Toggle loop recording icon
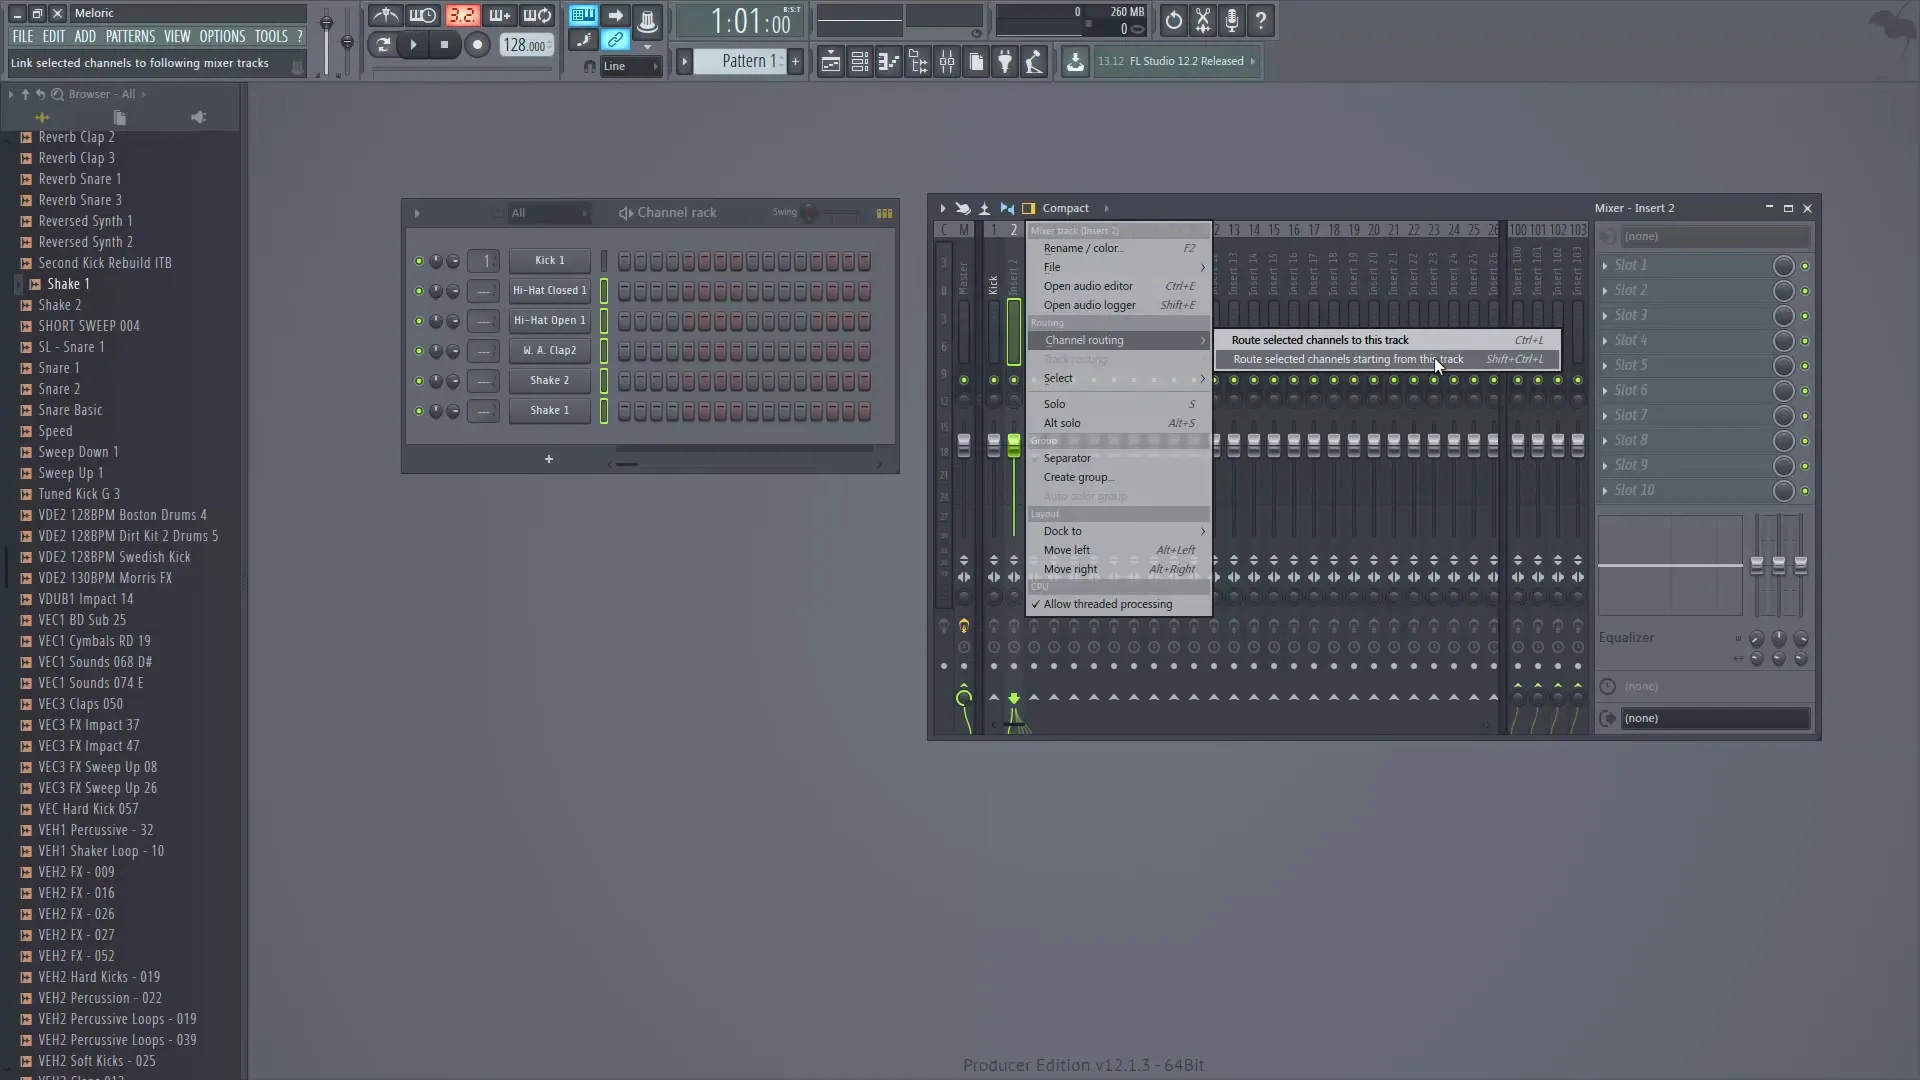The height and width of the screenshot is (1080, 1920). tap(537, 16)
